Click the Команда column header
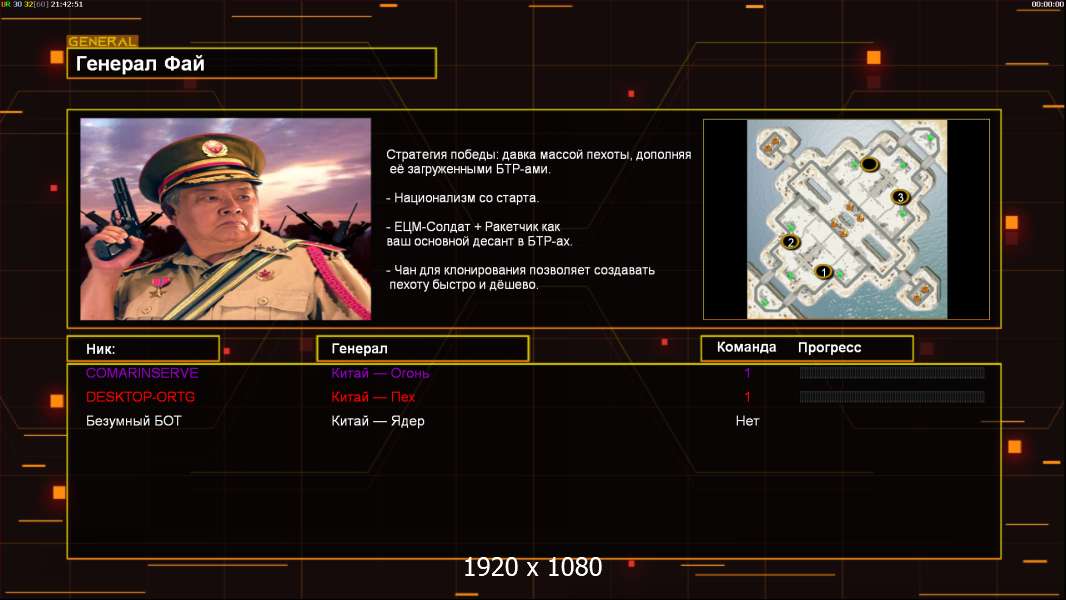This screenshot has height=600, width=1066. pos(746,347)
